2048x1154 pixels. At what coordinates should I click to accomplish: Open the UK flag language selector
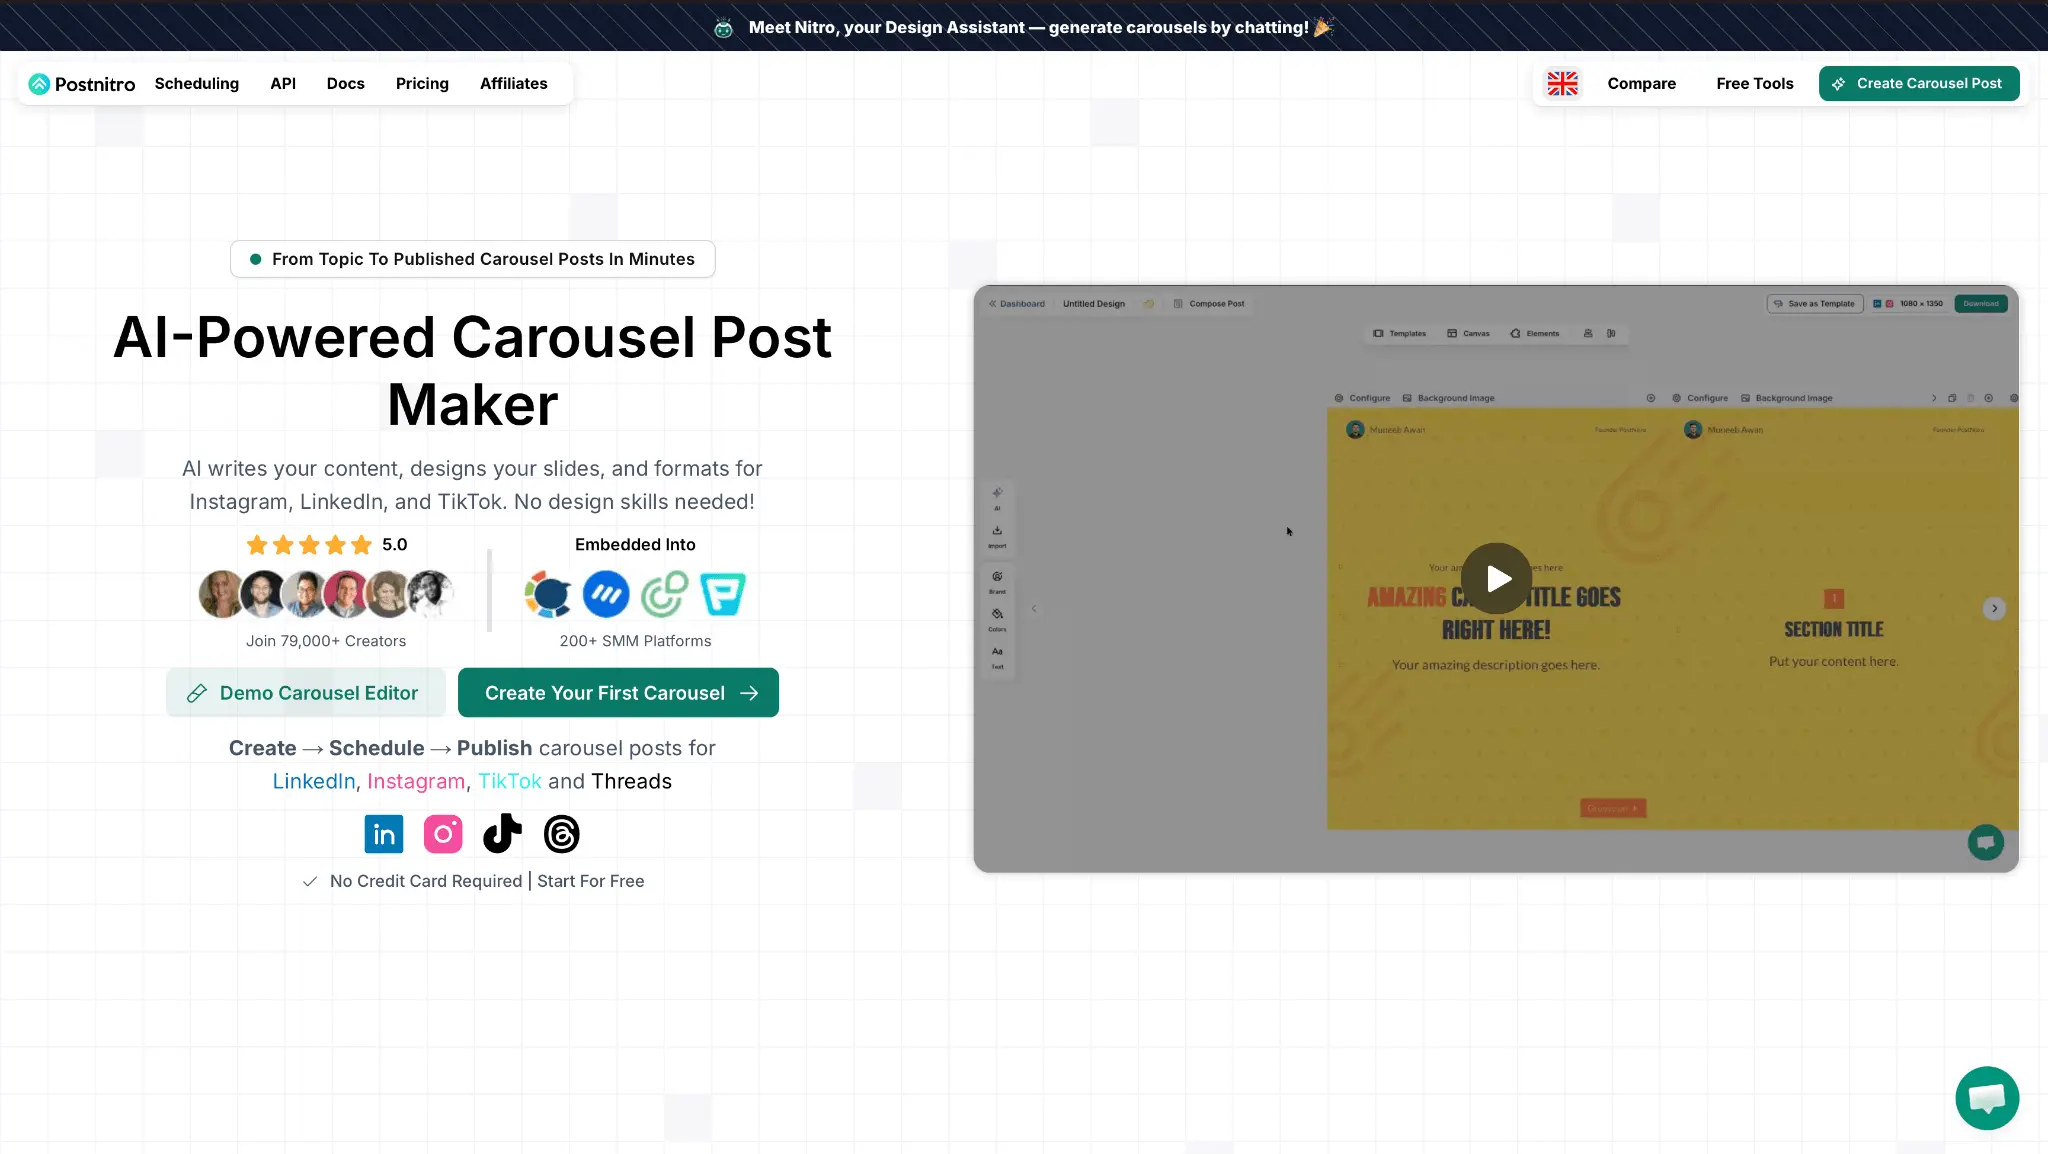(x=1562, y=84)
